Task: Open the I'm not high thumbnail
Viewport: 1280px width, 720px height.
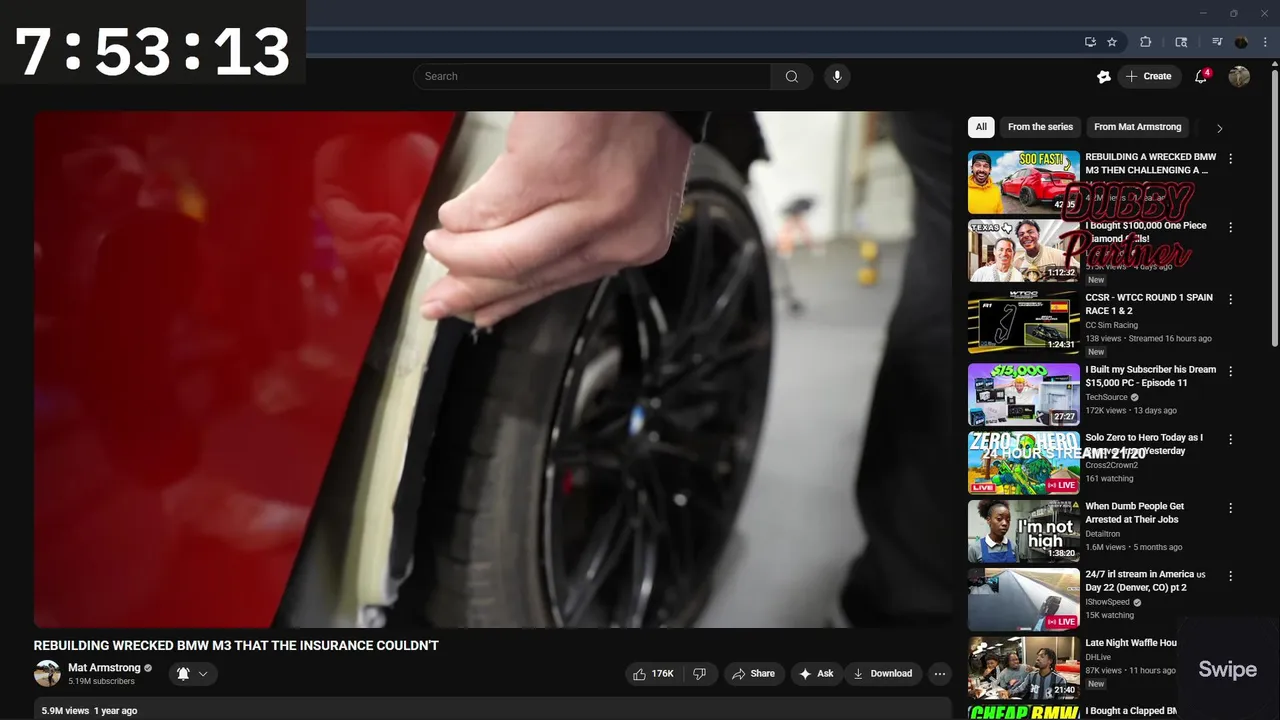Action: [x=1024, y=531]
